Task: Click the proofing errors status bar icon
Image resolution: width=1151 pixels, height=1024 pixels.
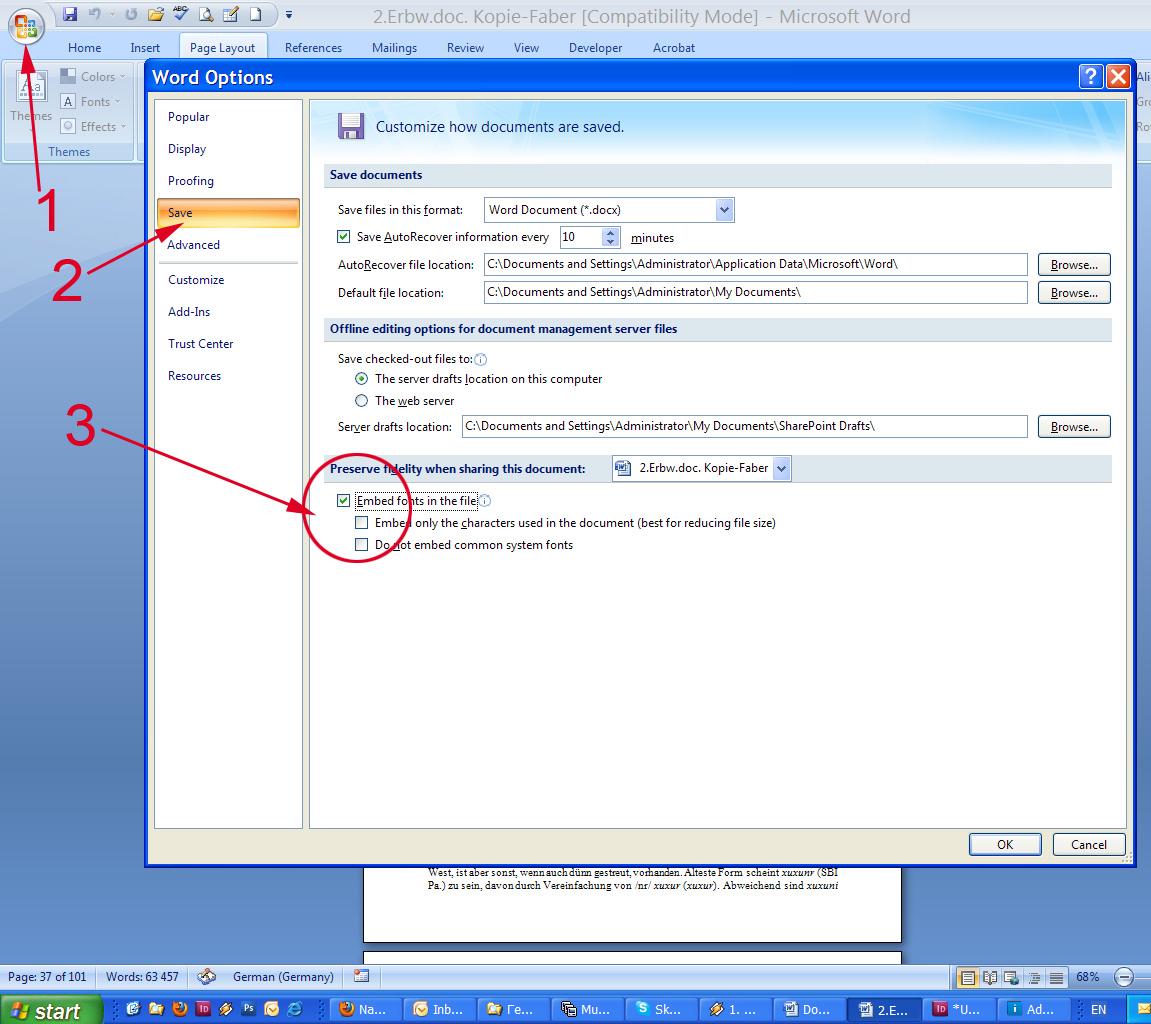Action: pyautogui.click(x=207, y=976)
